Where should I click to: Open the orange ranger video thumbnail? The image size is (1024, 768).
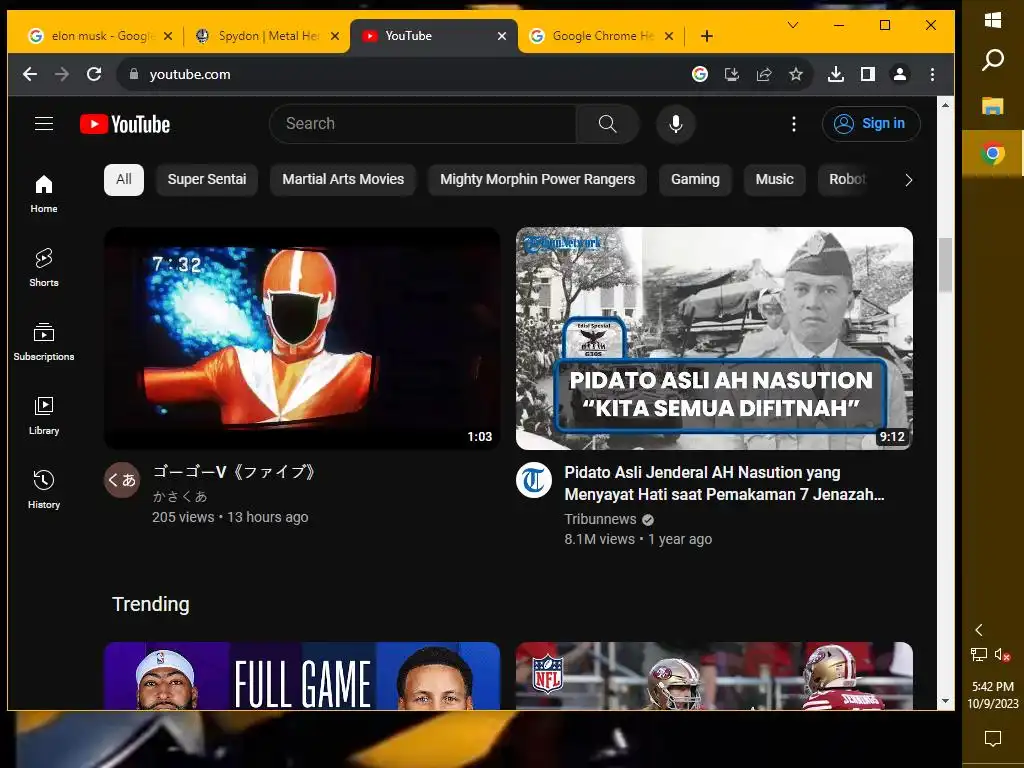[302, 338]
